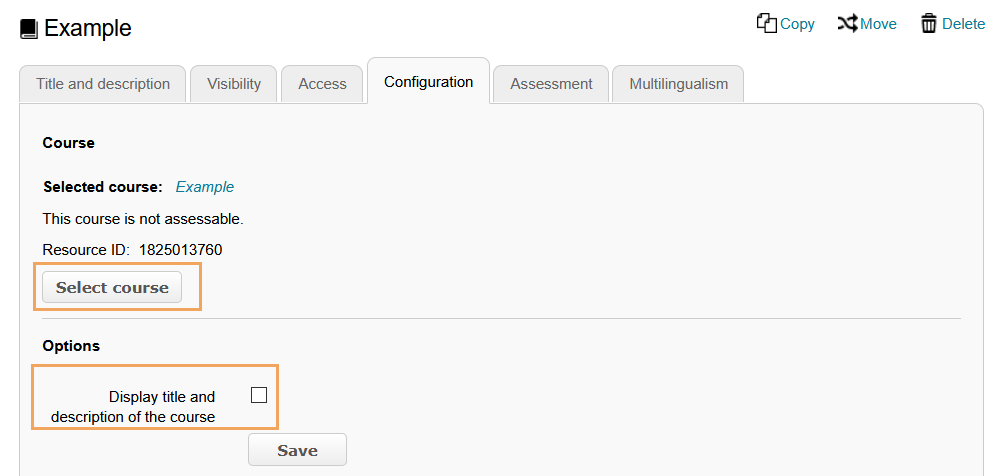Viewport: 1000px width, 476px height.
Task: Click the Save button
Action: tap(297, 450)
